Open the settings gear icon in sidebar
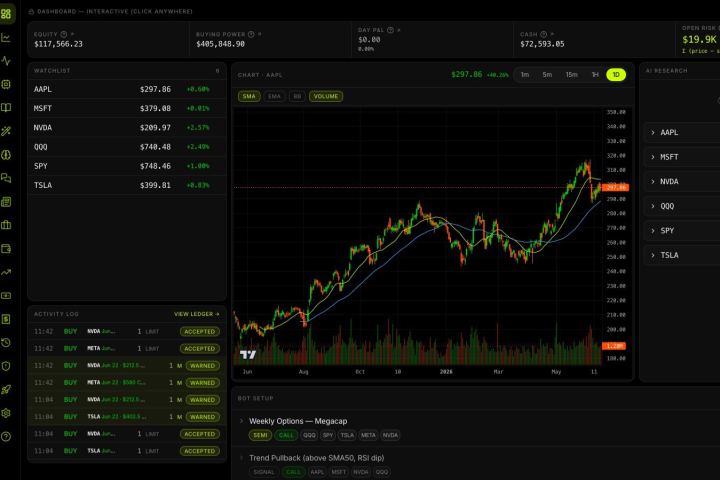 (x=6, y=413)
